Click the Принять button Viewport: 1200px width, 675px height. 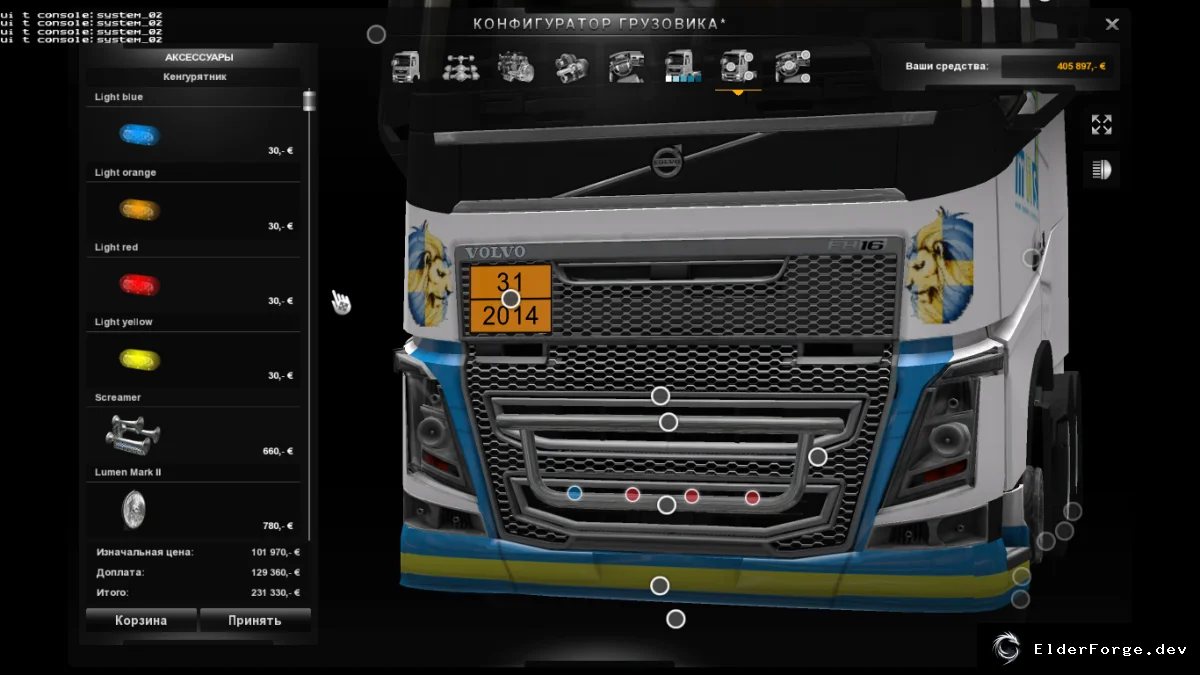coord(255,620)
